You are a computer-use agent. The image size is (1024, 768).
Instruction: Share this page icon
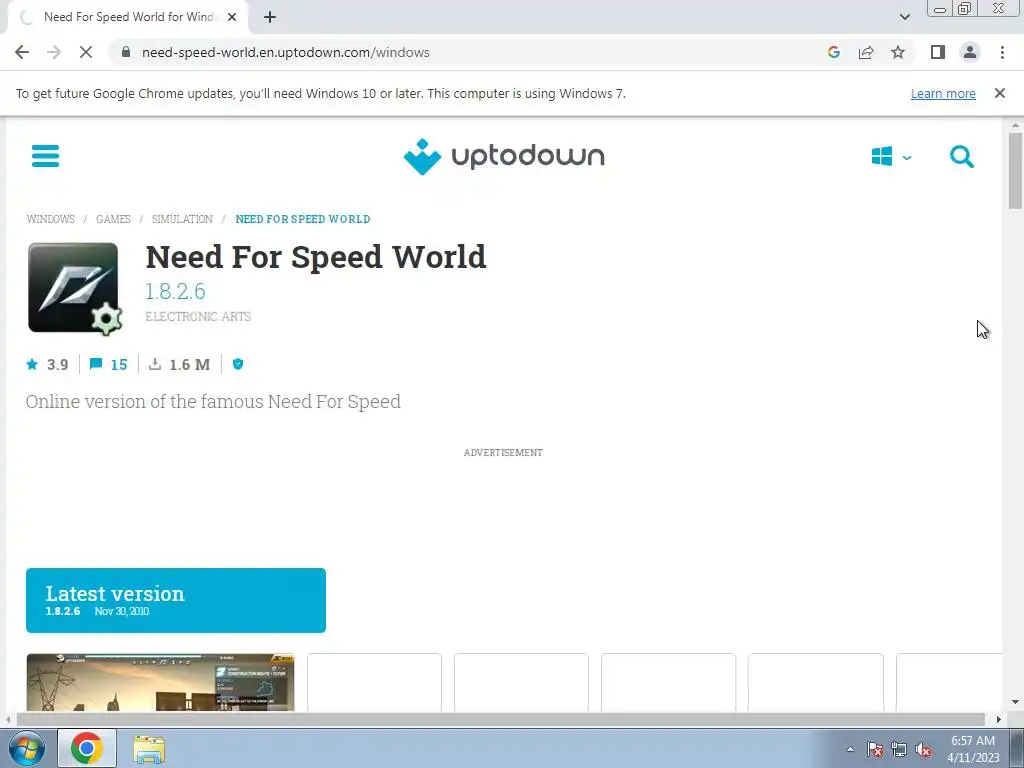[866, 52]
